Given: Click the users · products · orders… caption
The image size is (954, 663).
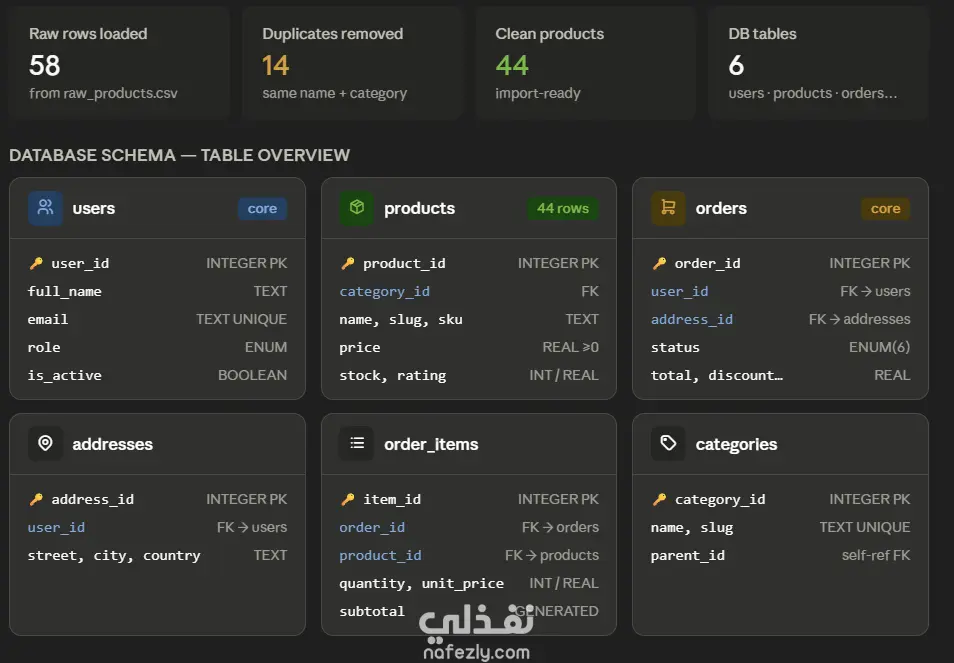Looking at the screenshot, I should coord(813,93).
